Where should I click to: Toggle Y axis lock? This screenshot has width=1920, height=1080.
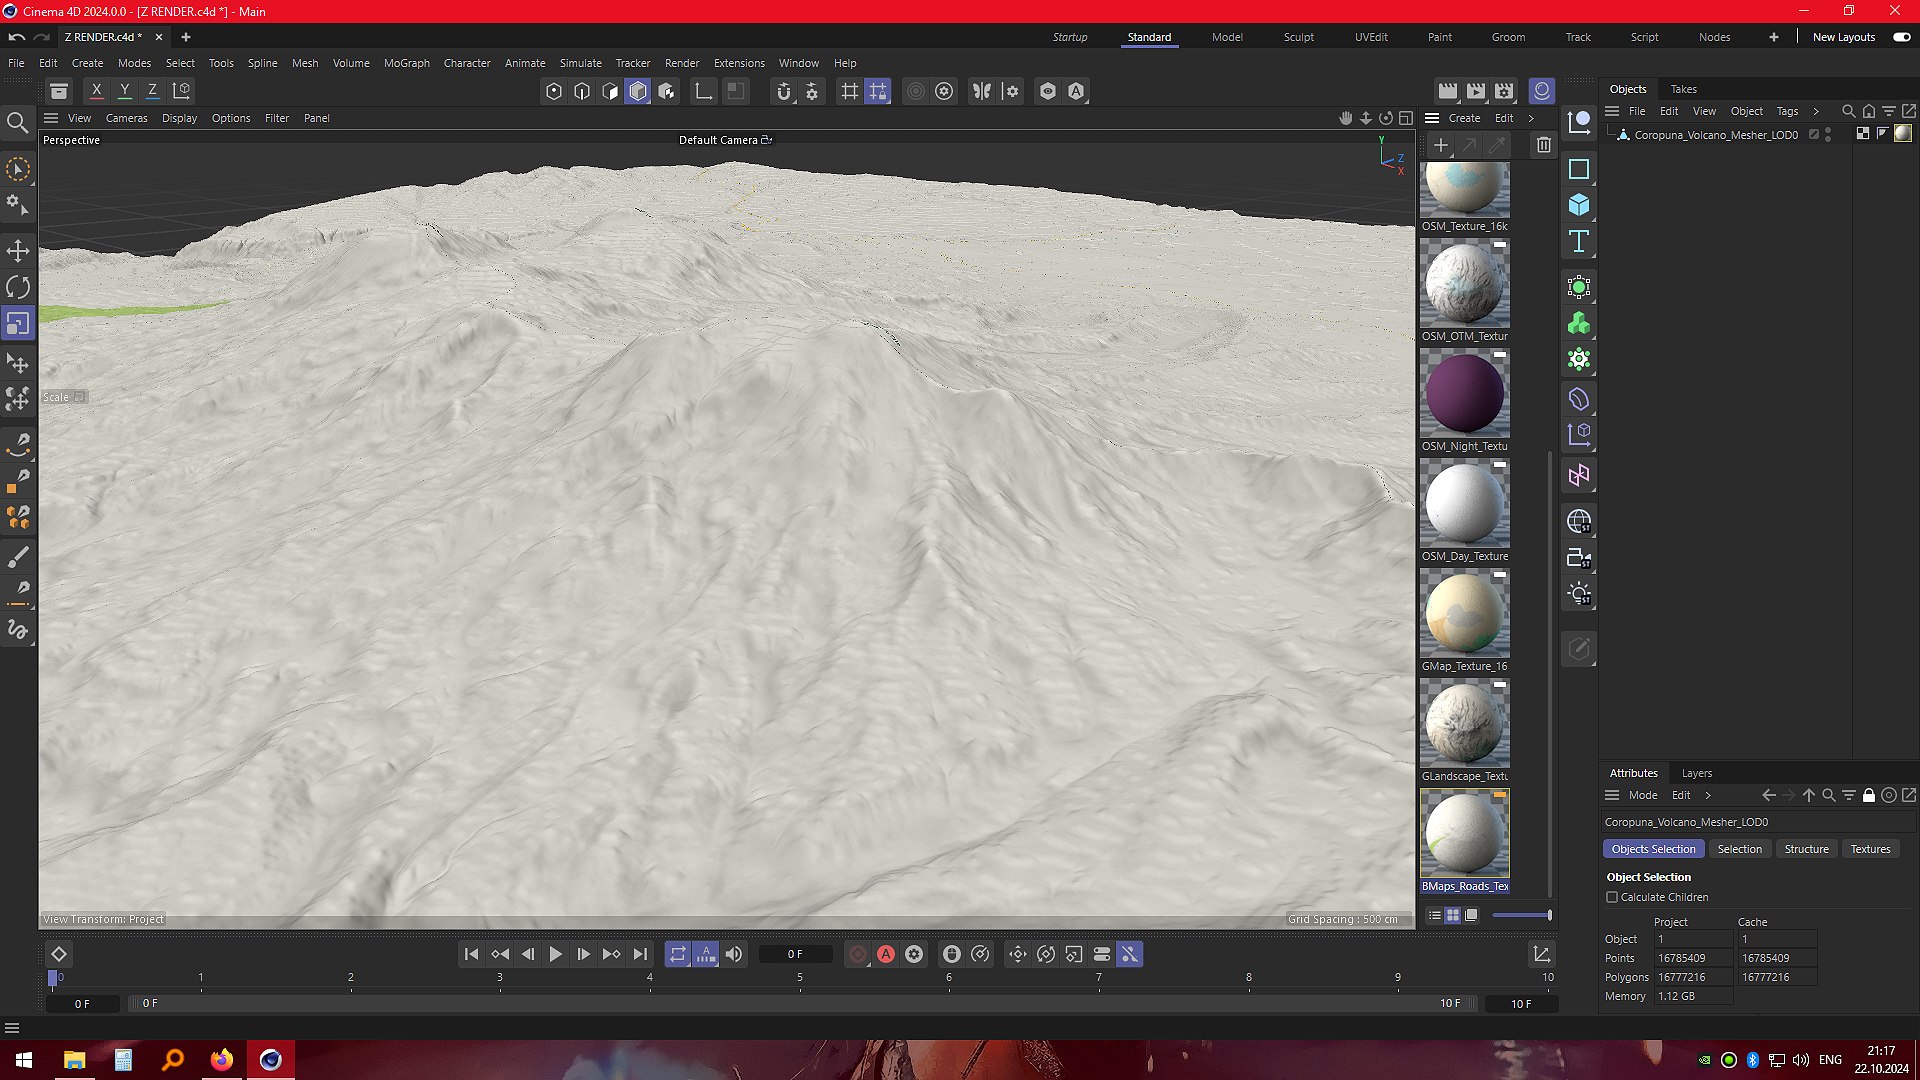(x=125, y=91)
